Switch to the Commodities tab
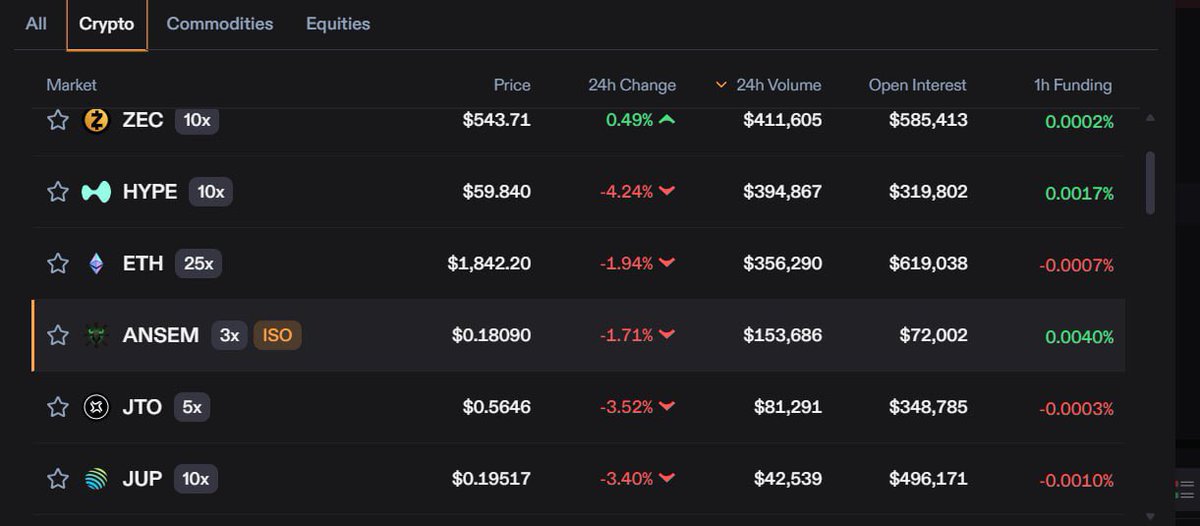This screenshot has height=526, width=1200. click(x=220, y=24)
